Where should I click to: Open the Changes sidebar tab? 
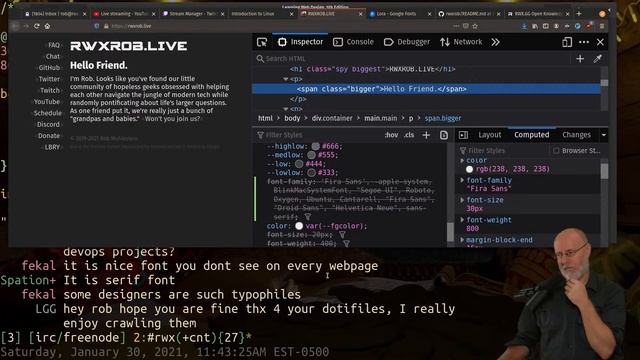click(x=576, y=135)
